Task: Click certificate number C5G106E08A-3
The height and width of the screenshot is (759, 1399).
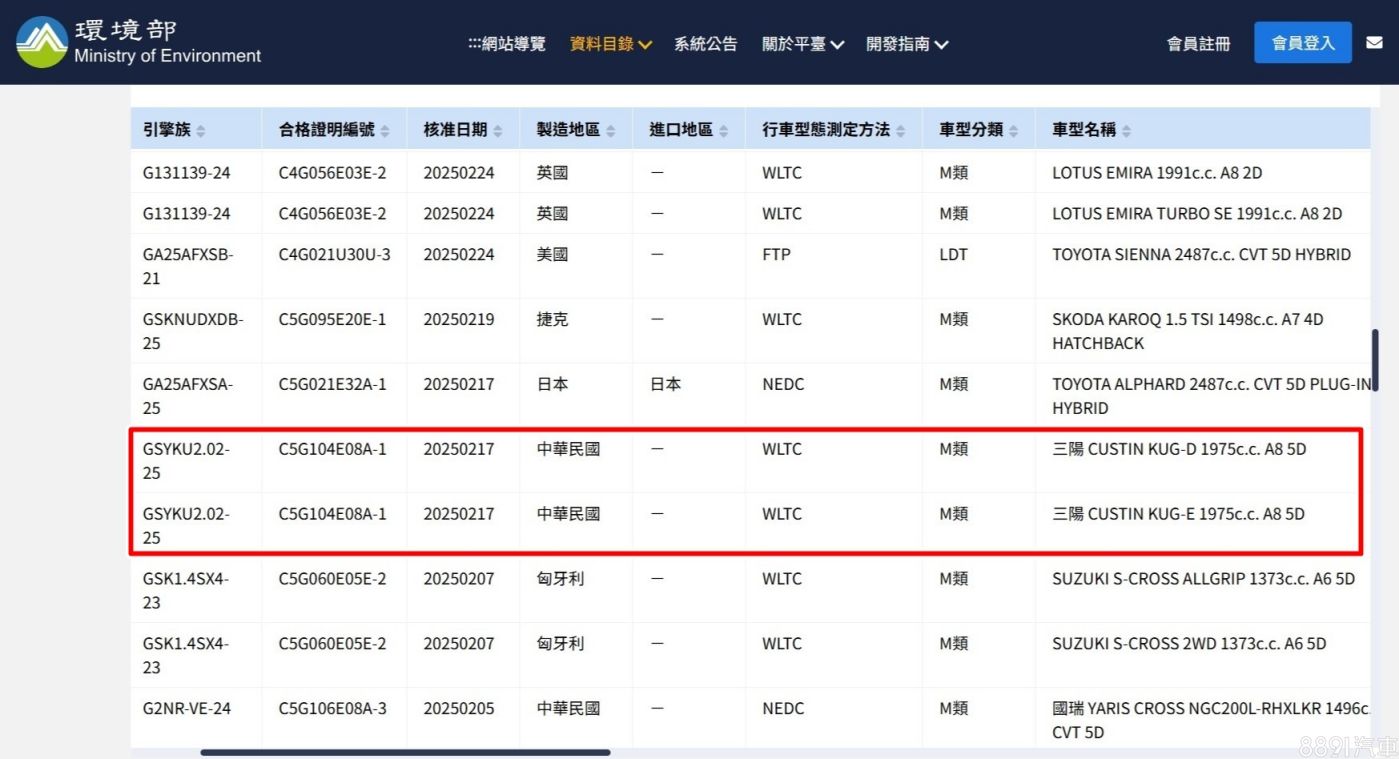Action: (333, 709)
